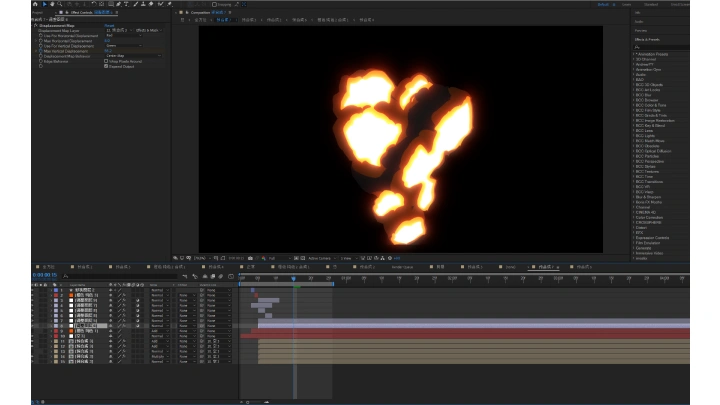The image size is (720, 405).
Task: Toggle the eye visibility column of layer 10
Action: pyautogui.click(x=32, y=336)
